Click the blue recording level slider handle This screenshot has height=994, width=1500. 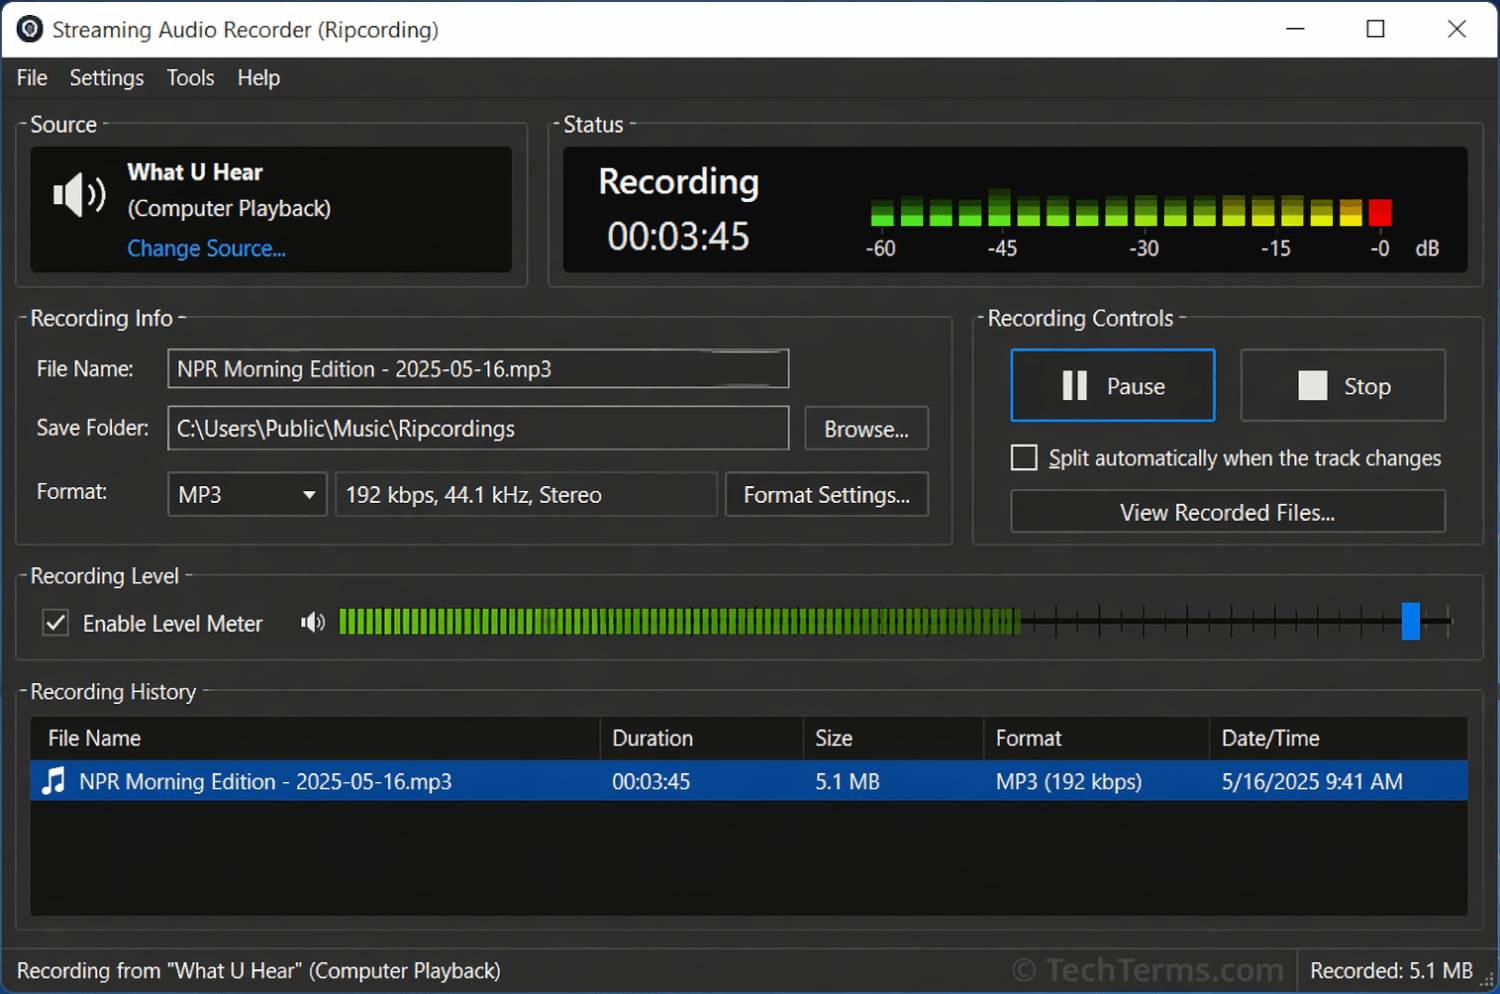click(x=1410, y=621)
